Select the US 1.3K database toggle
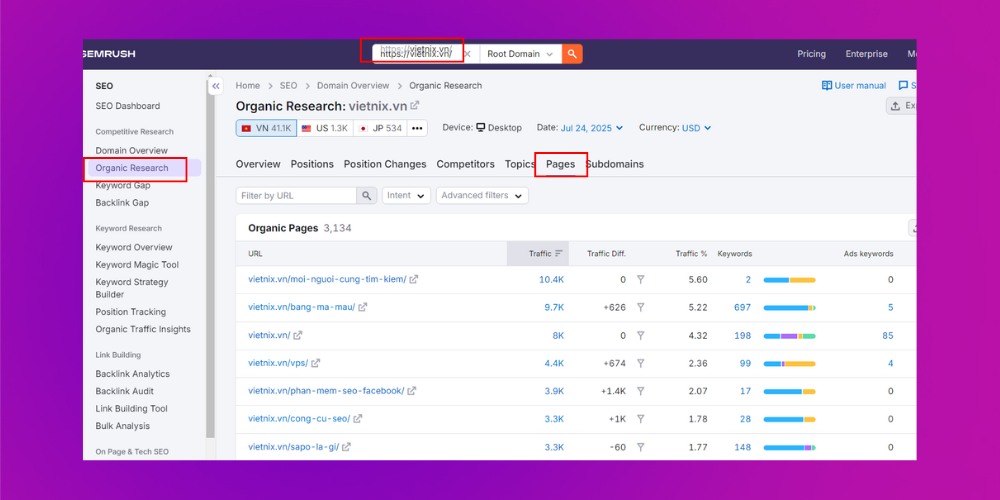 coord(325,128)
